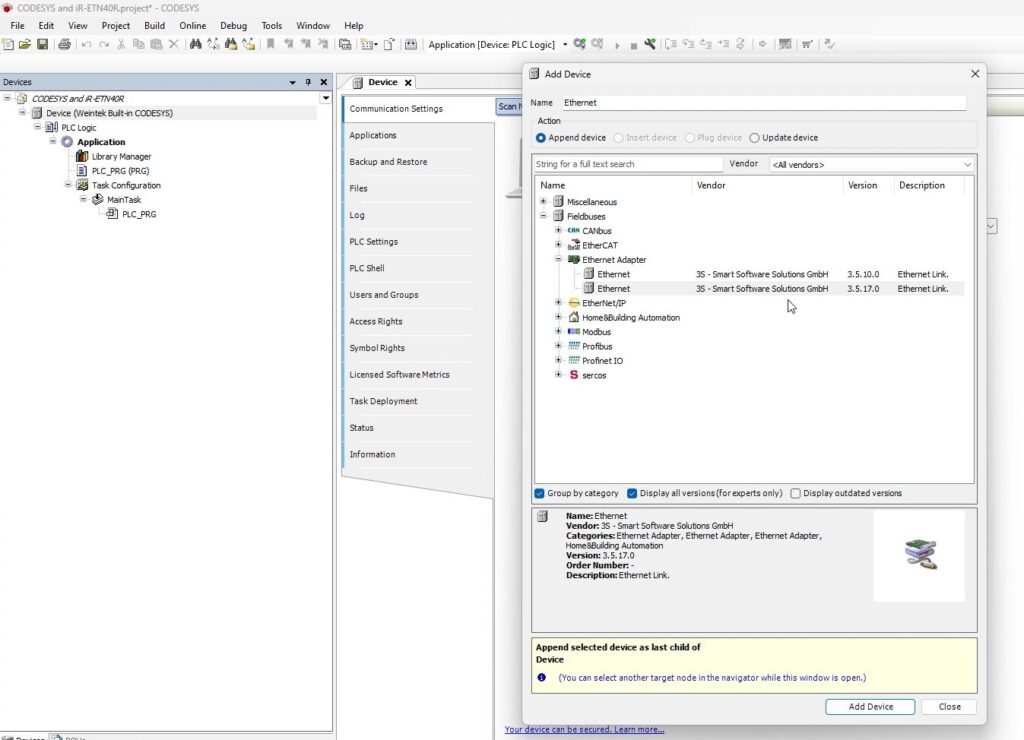The height and width of the screenshot is (740, 1024).
Task: Click the Print toolbar icon
Action: (64, 44)
